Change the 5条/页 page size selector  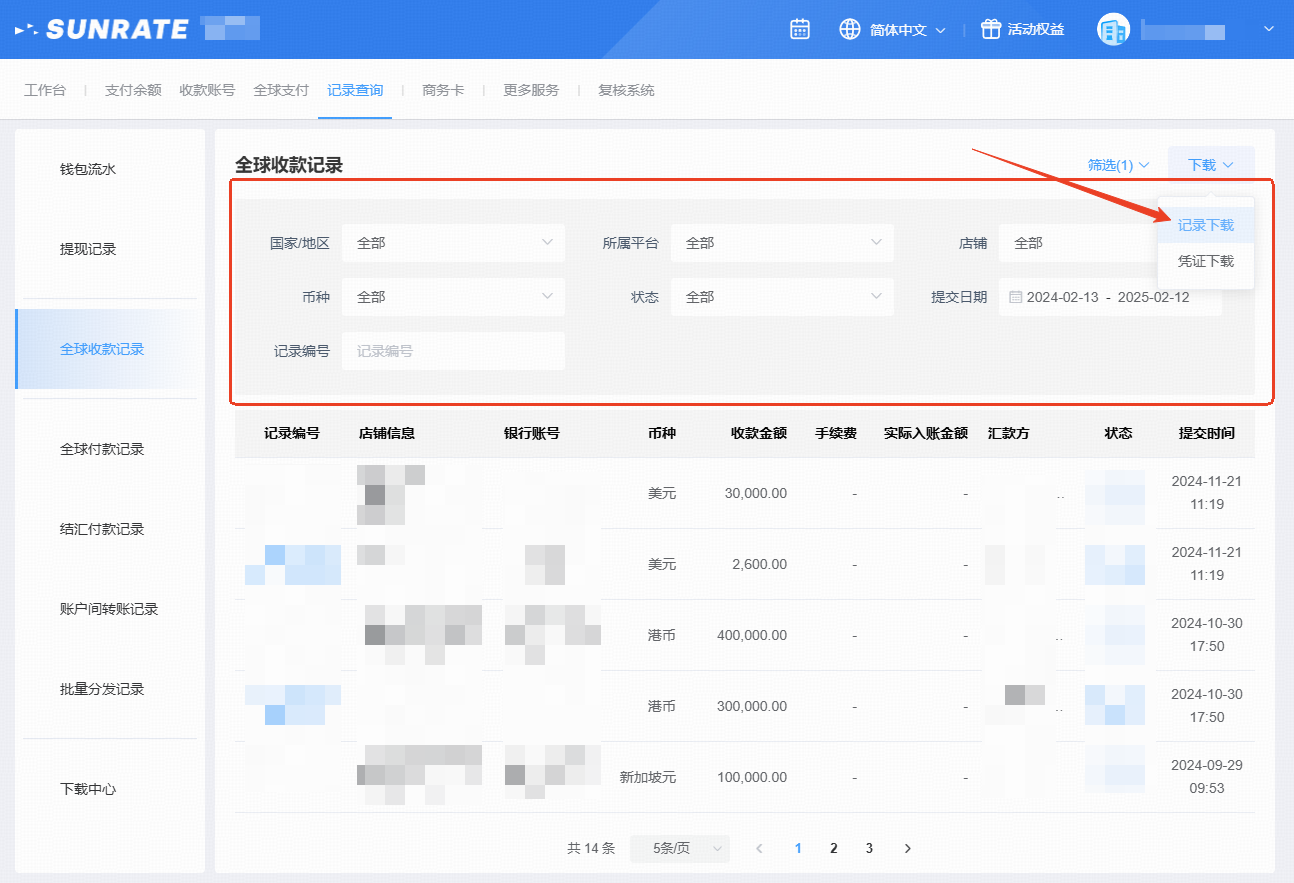coord(679,848)
